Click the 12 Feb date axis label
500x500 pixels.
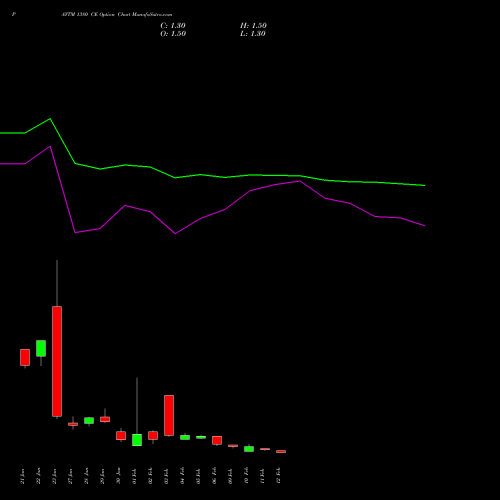278,476
